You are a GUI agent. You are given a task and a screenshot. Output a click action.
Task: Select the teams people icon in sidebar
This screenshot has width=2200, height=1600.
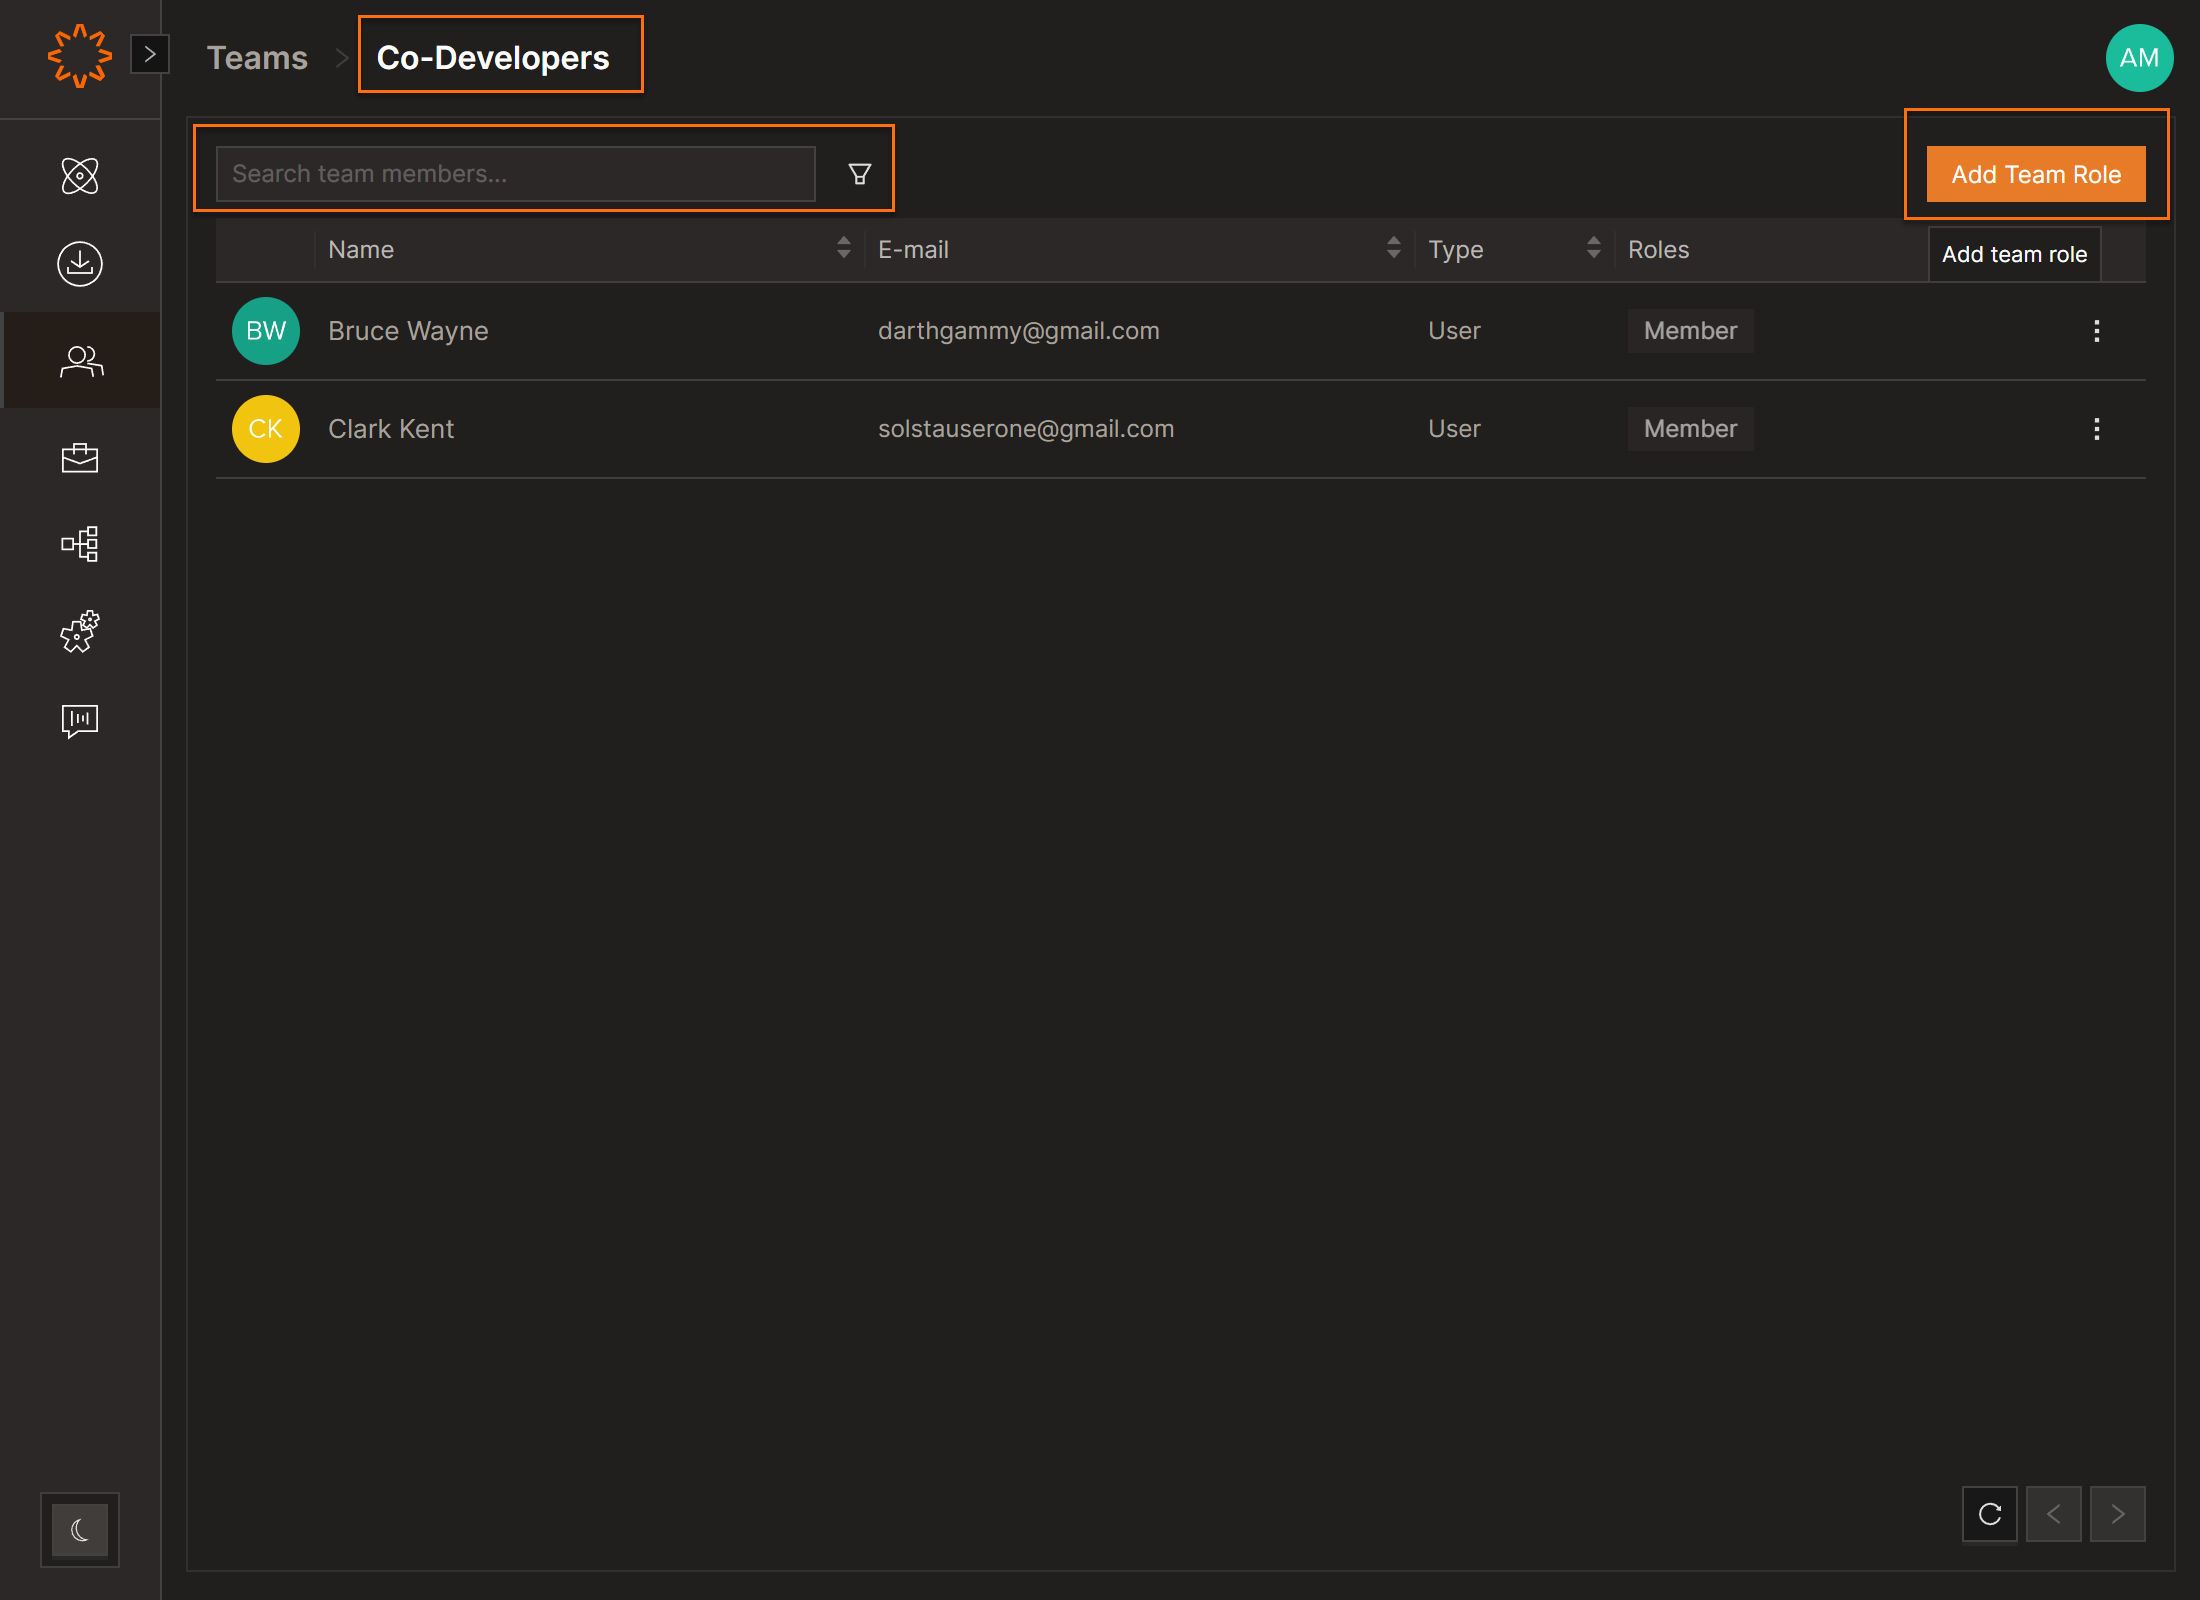(80, 361)
